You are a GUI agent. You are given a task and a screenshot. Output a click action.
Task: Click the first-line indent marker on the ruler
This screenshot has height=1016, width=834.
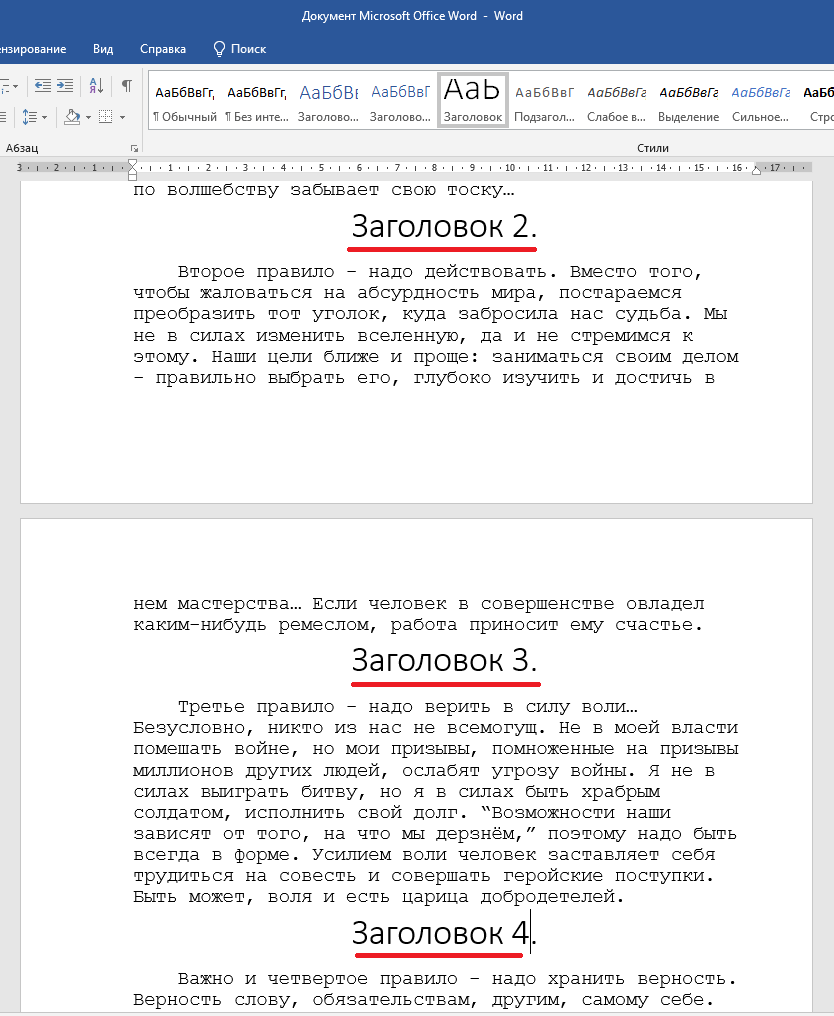132,163
